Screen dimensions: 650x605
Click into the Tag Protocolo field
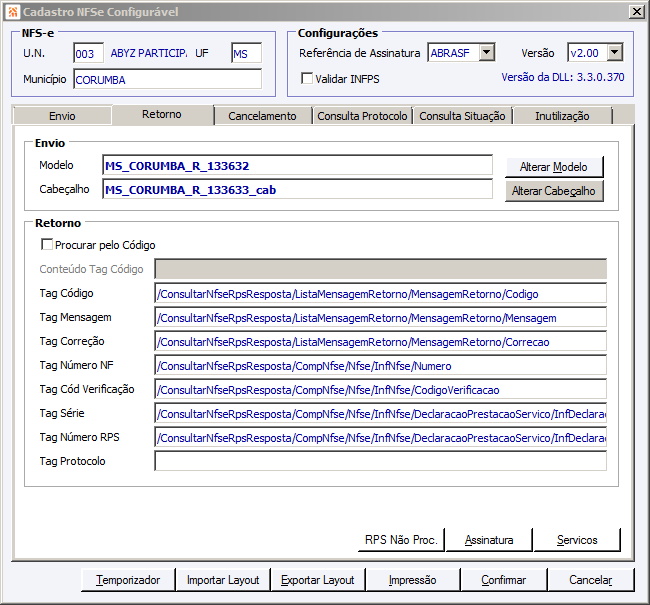click(381, 461)
